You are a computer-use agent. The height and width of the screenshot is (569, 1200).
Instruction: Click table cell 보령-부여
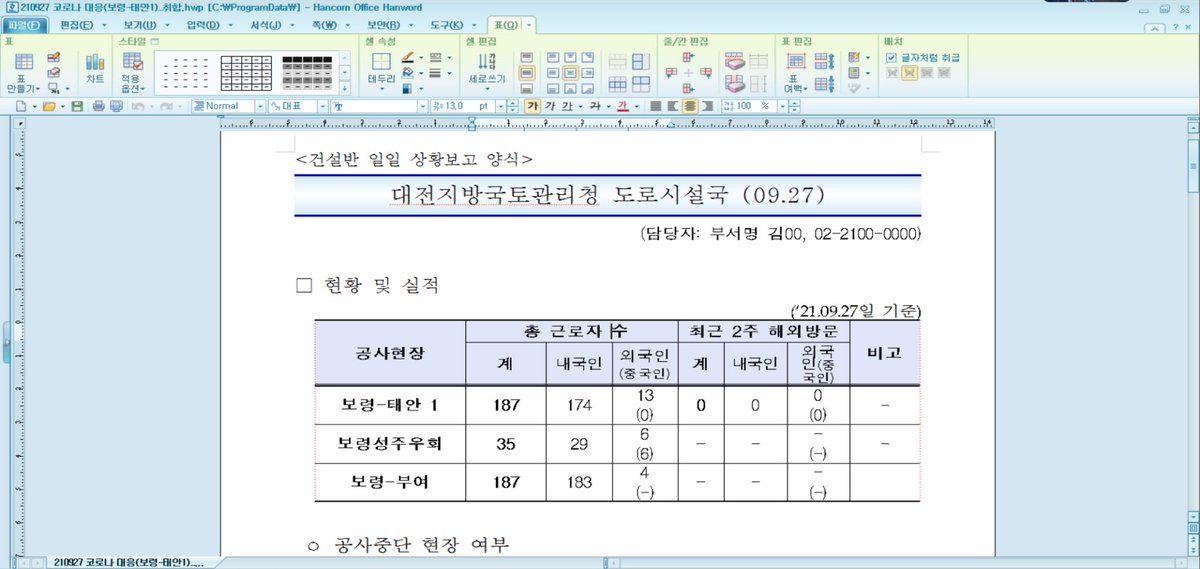(389, 482)
